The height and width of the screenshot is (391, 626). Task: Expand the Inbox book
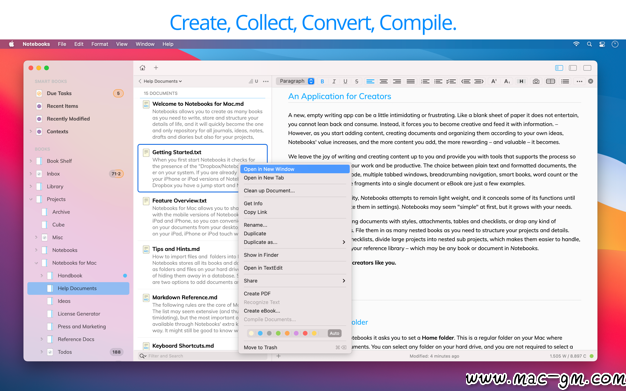pyautogui.click(x=31, y=174)
